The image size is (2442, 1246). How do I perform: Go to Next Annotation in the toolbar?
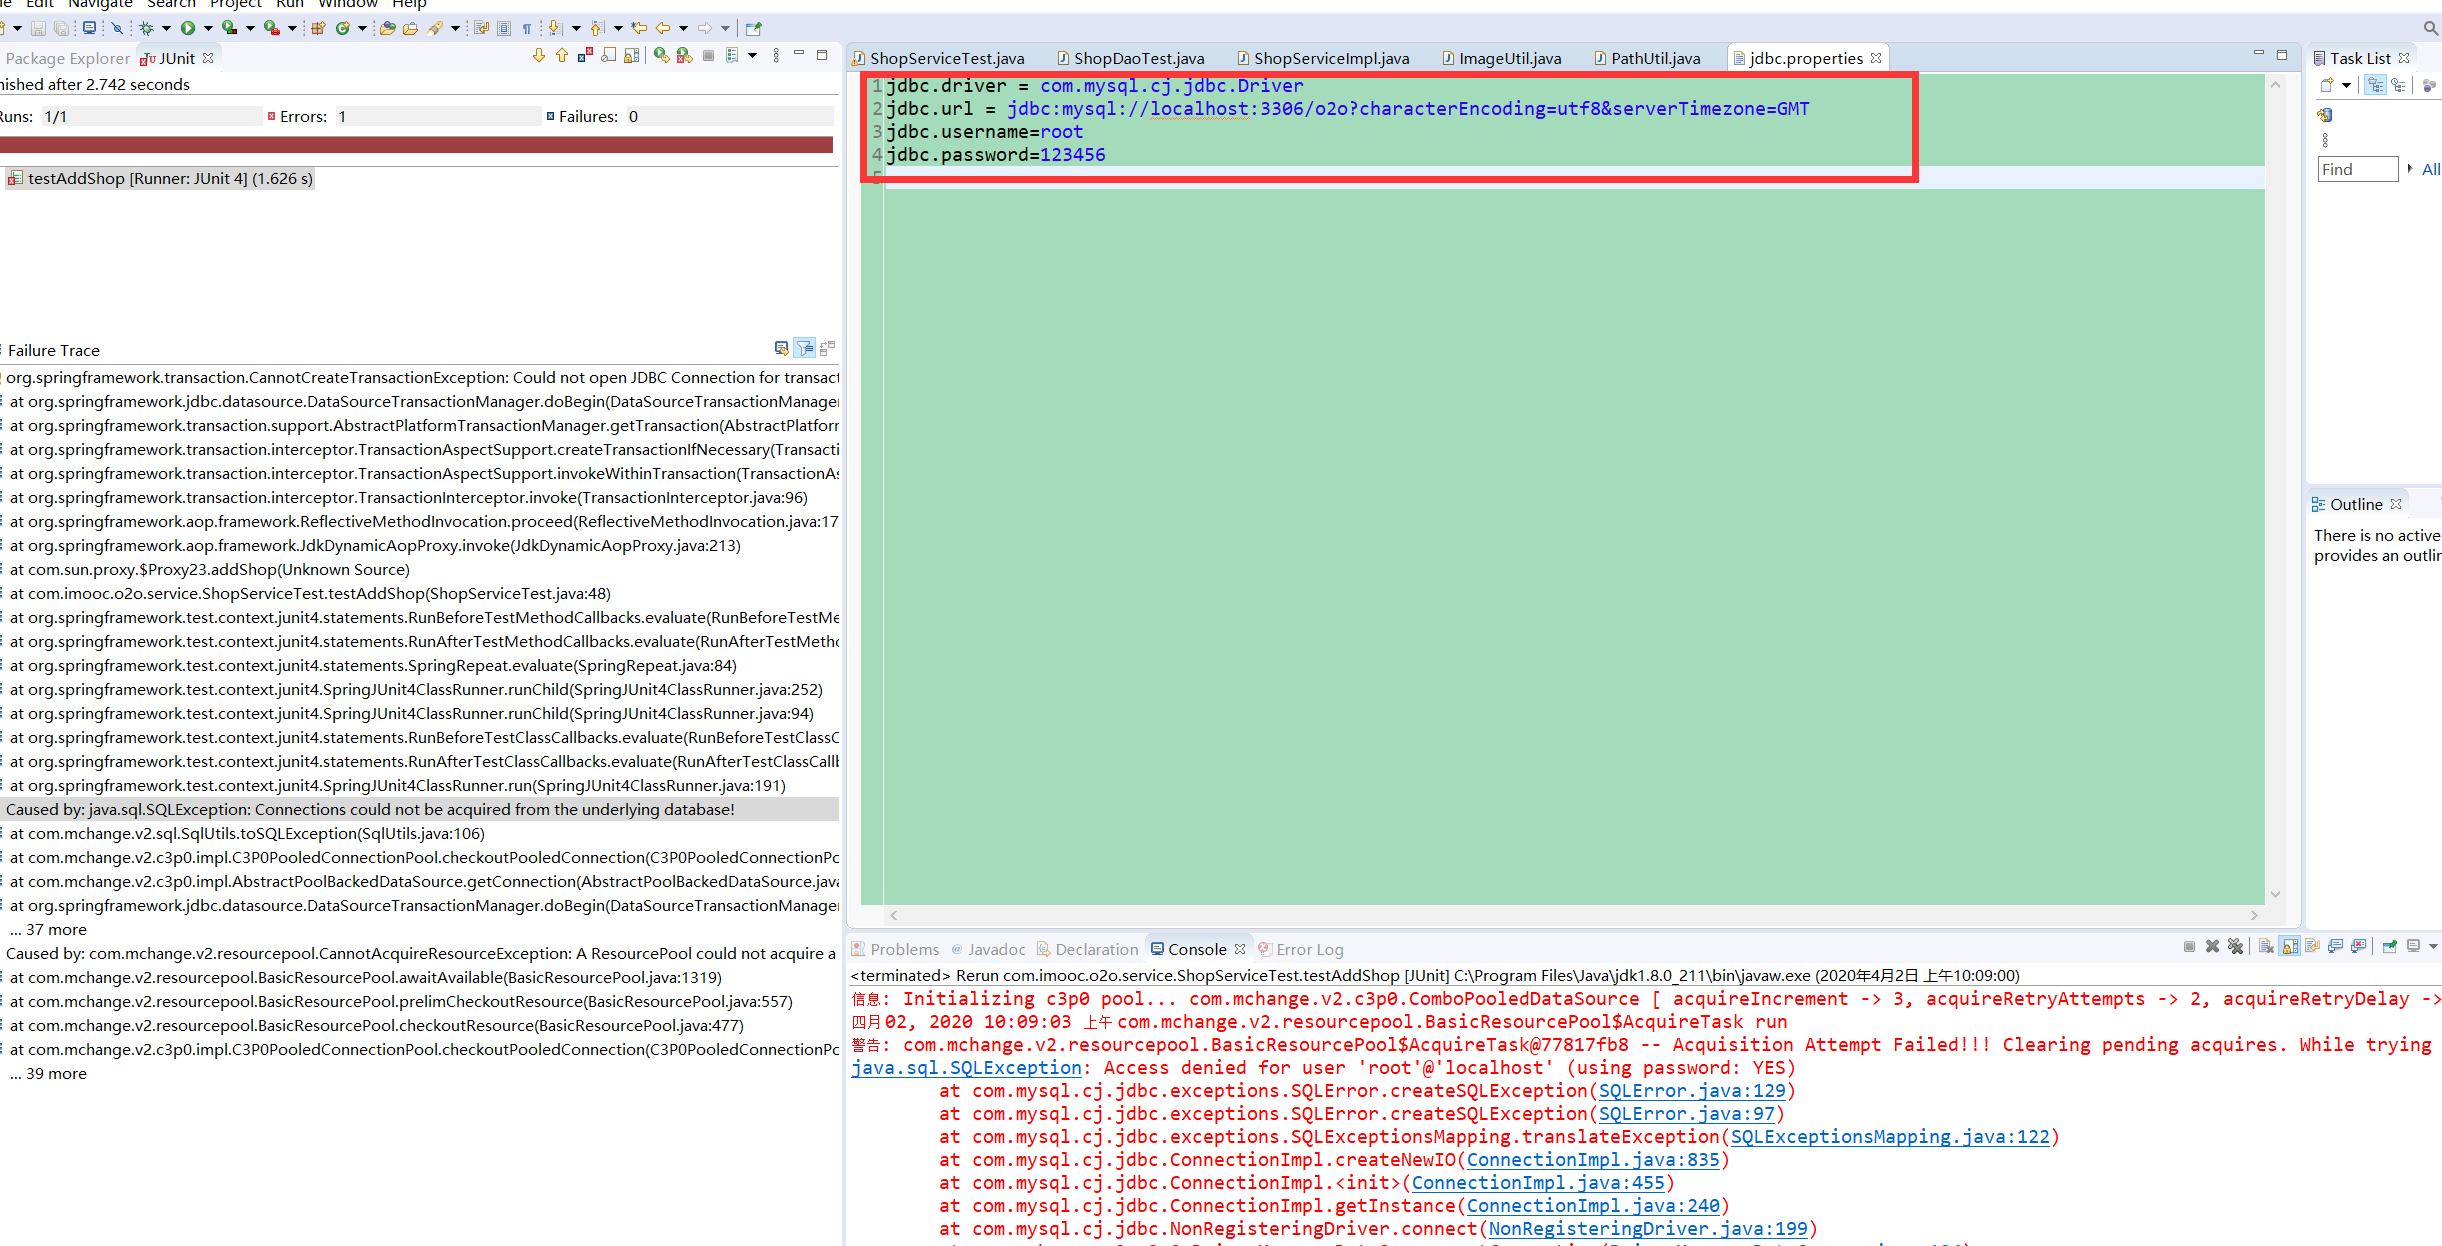[555, 28]
